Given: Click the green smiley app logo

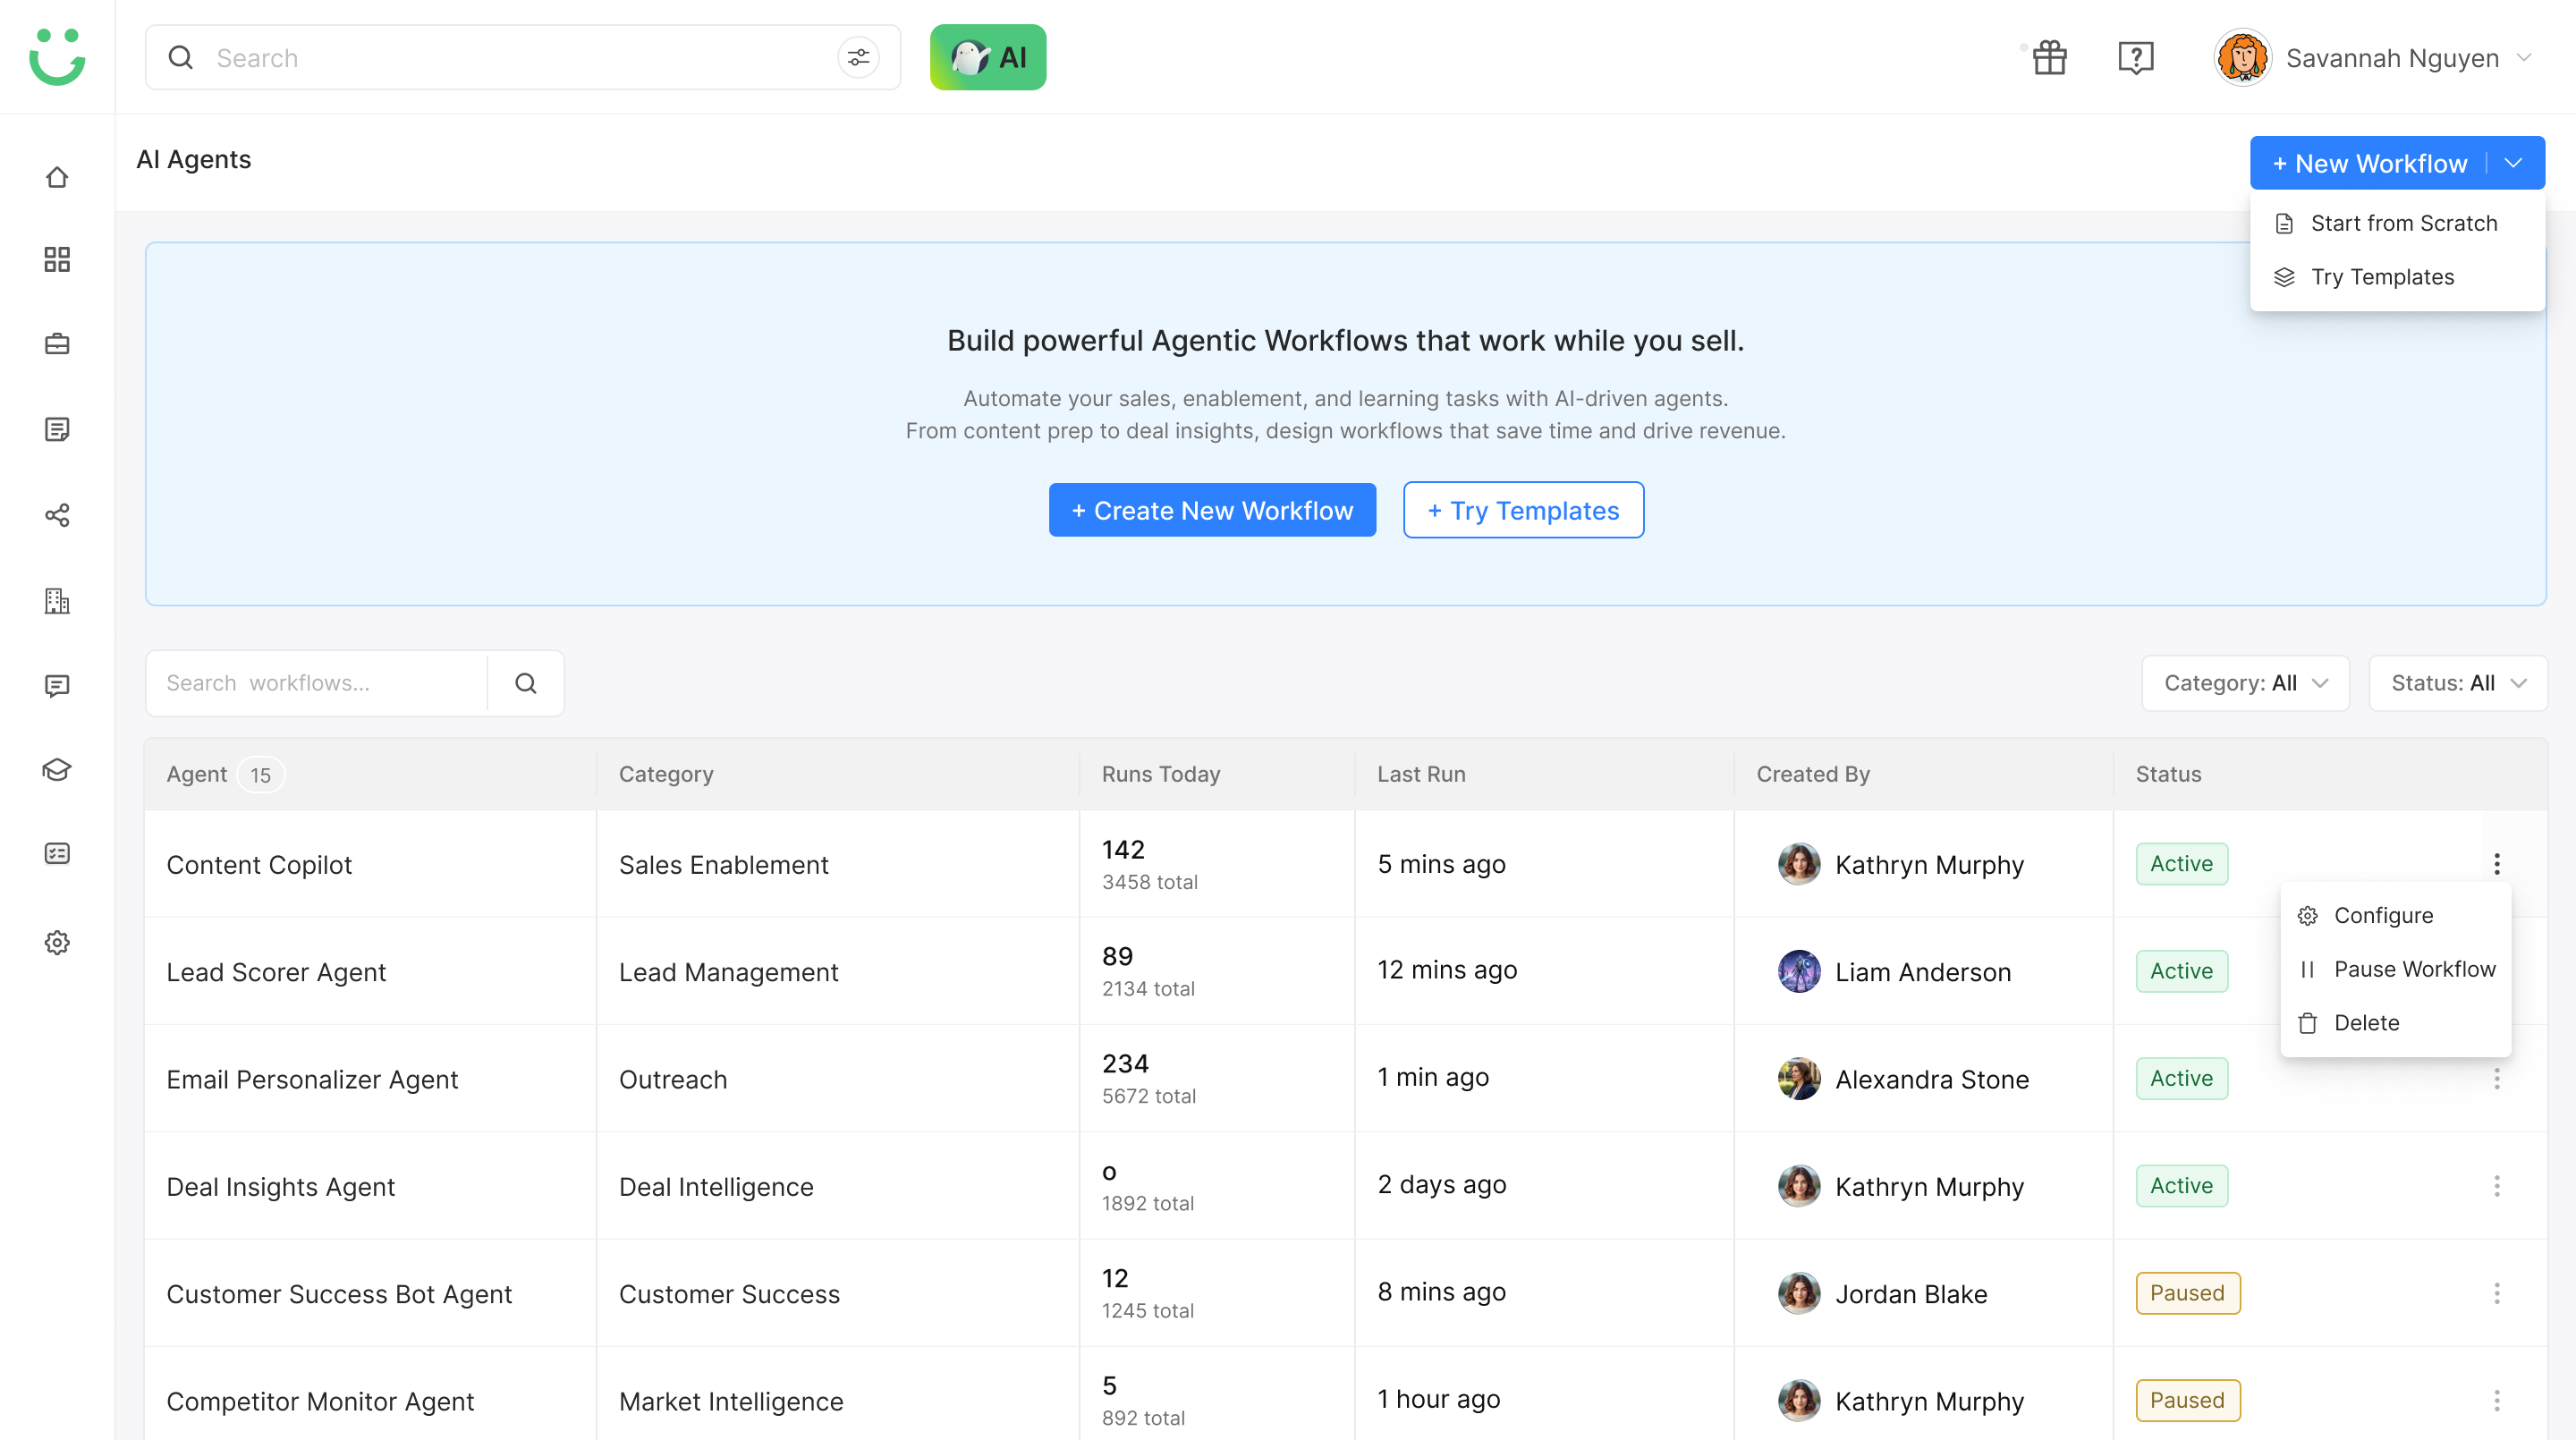Looking at the screenshot, I should click(x=57, y=57).
